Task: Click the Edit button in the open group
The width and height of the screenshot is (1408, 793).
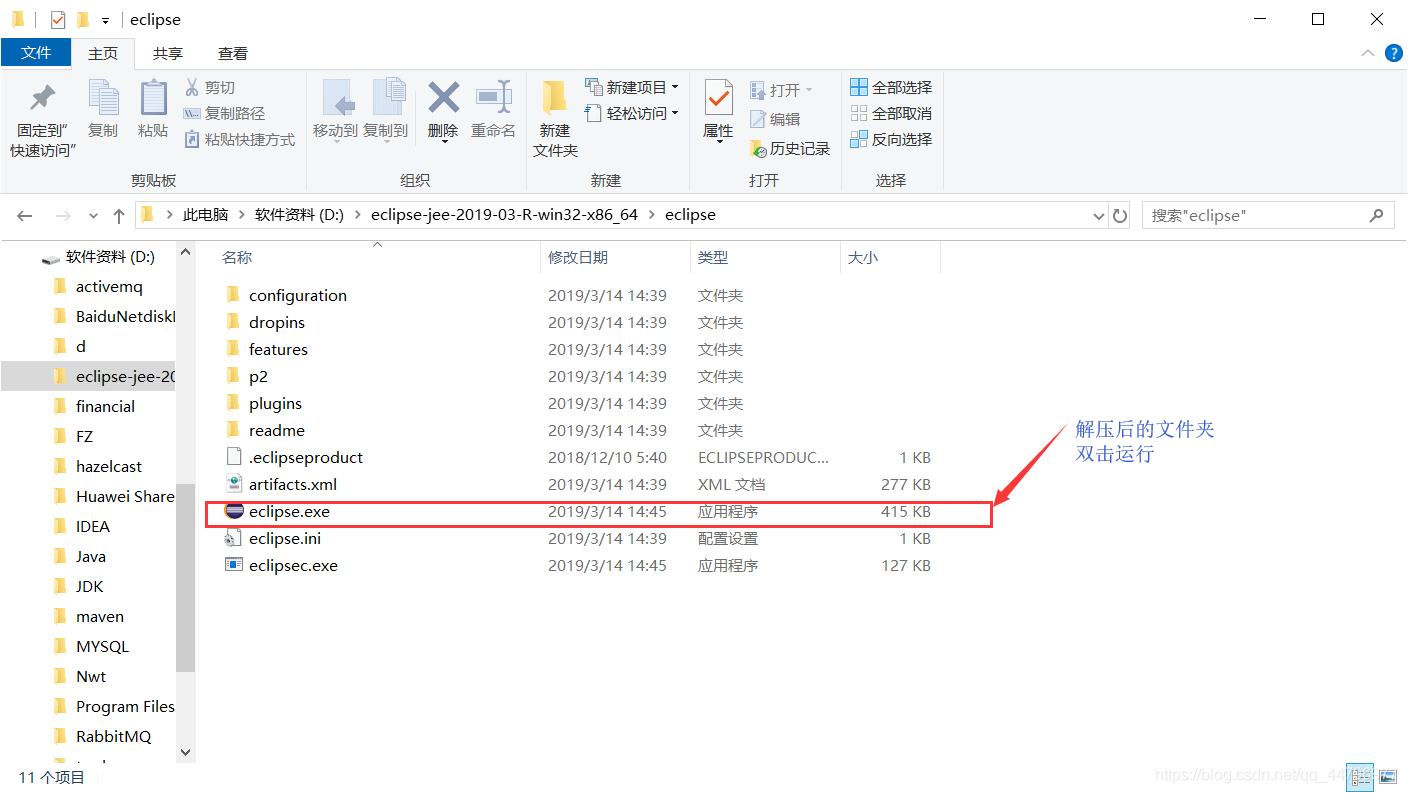Action: pos(774,119)
